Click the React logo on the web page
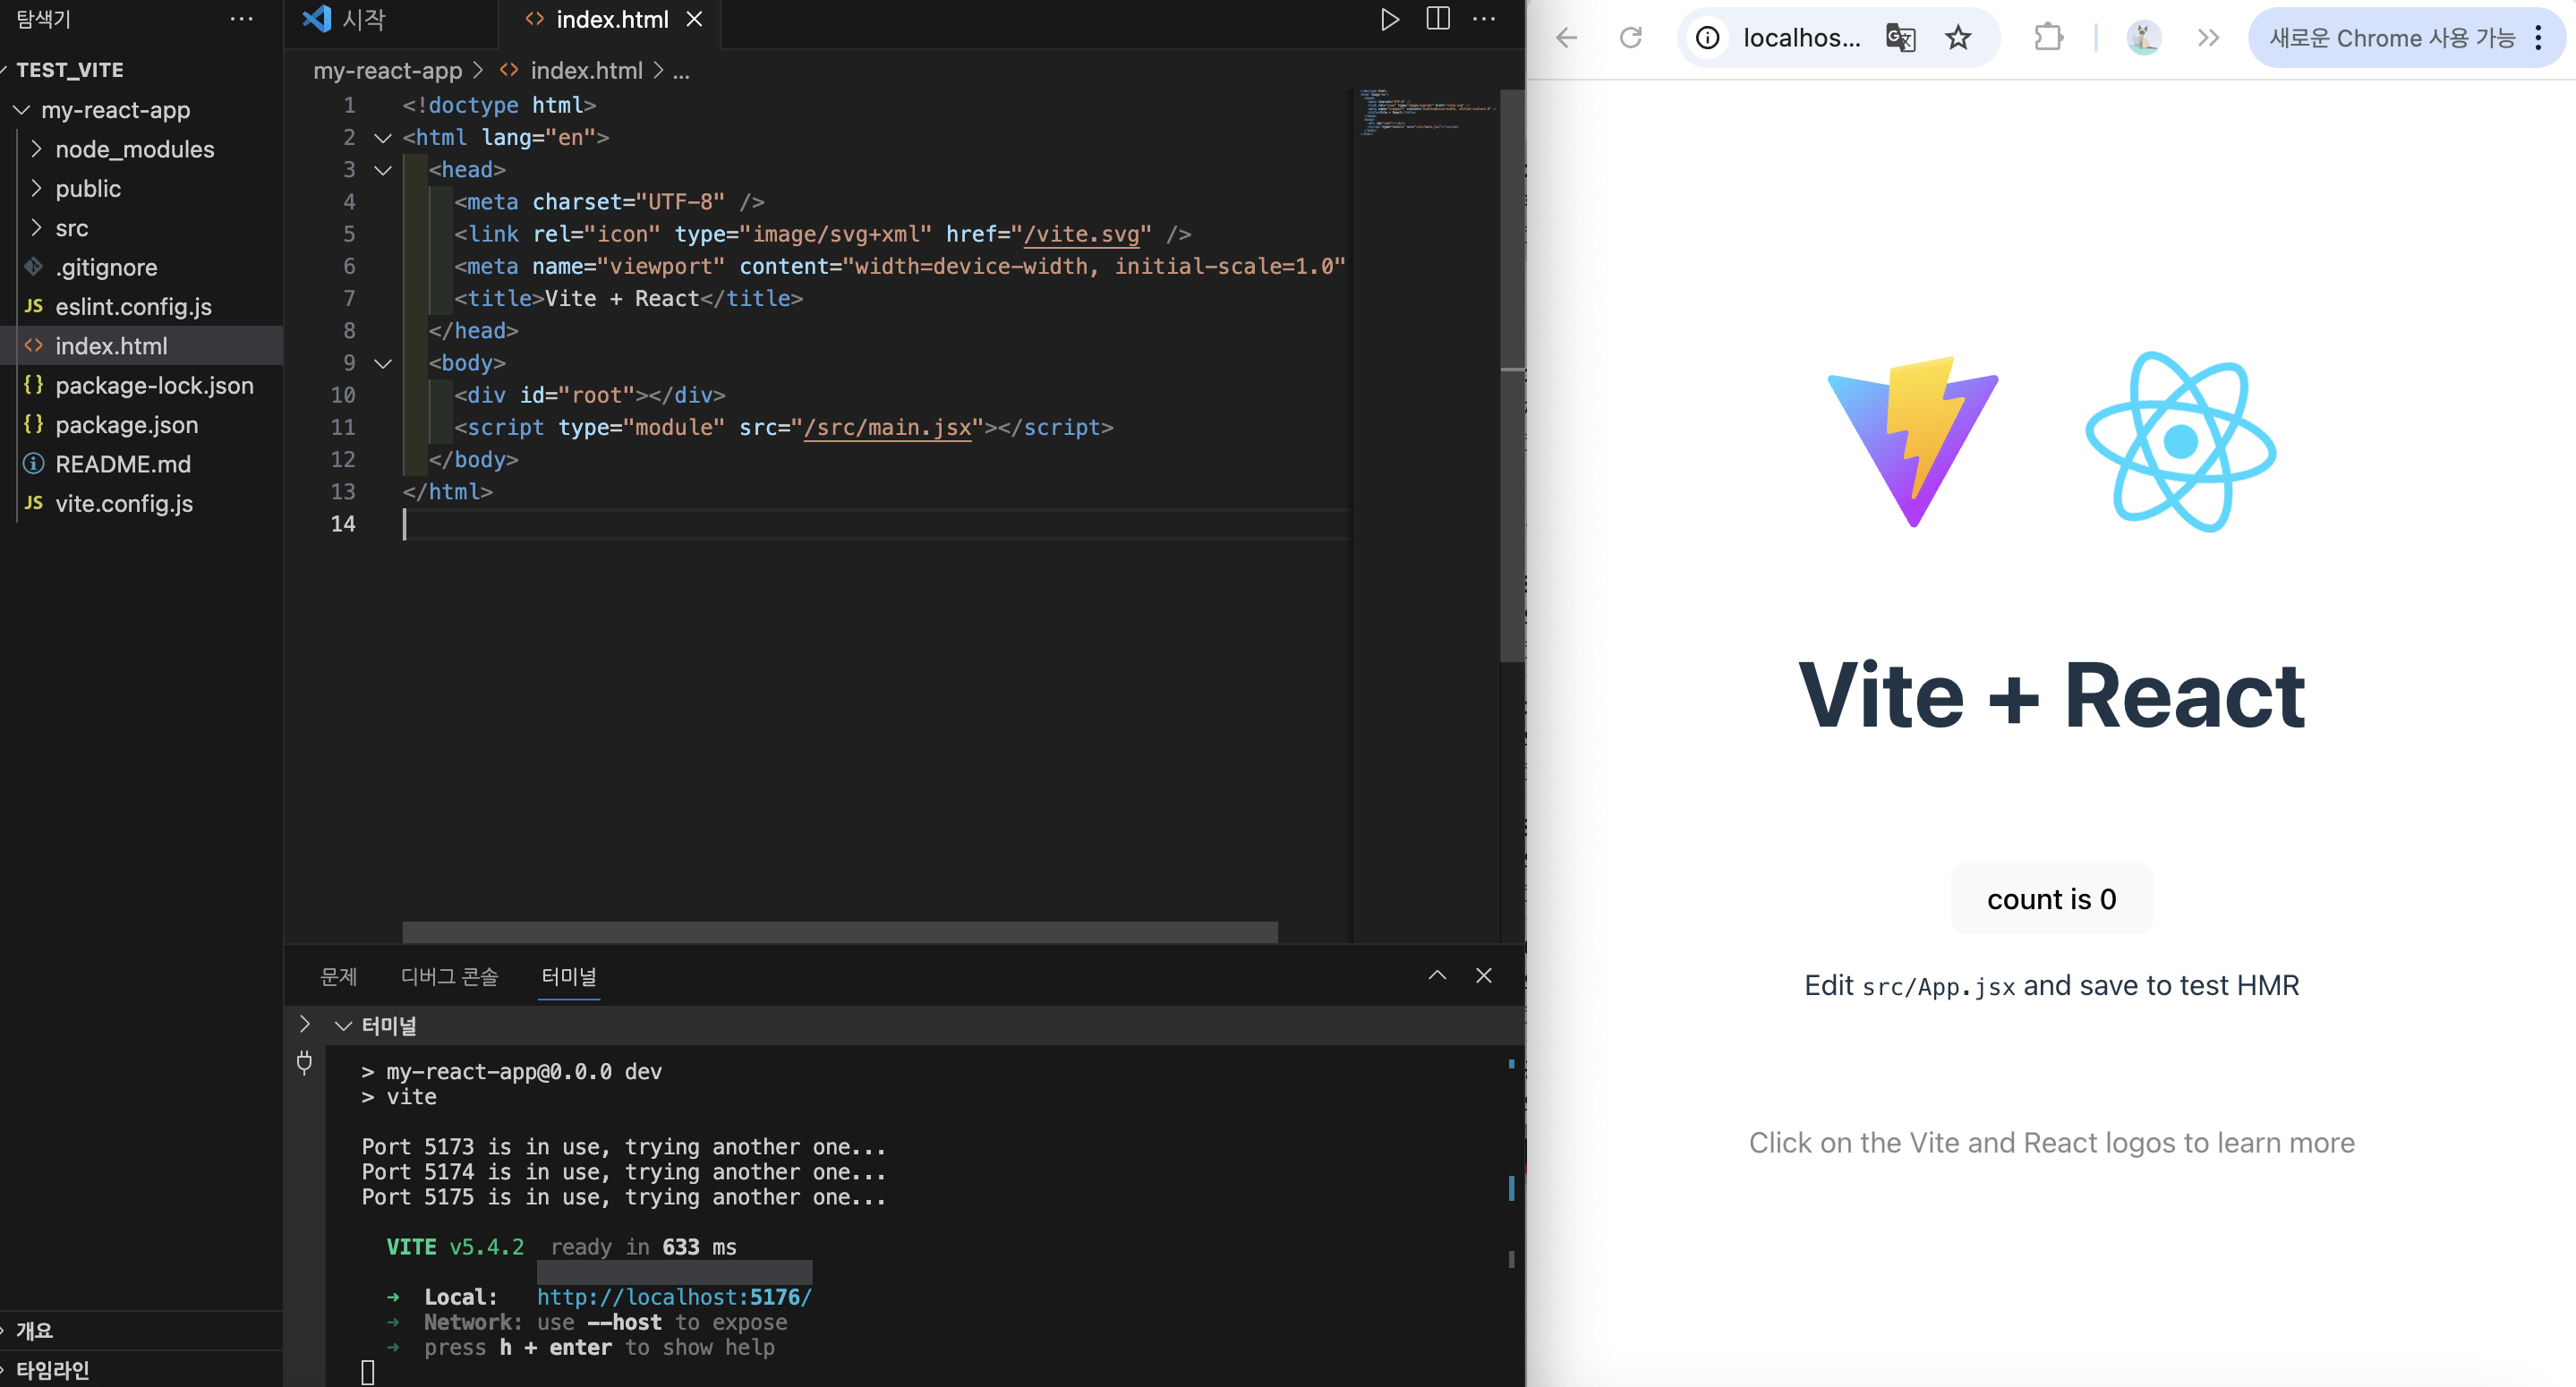This screenshot has height=1387, width=2576. coord(2181,441)
